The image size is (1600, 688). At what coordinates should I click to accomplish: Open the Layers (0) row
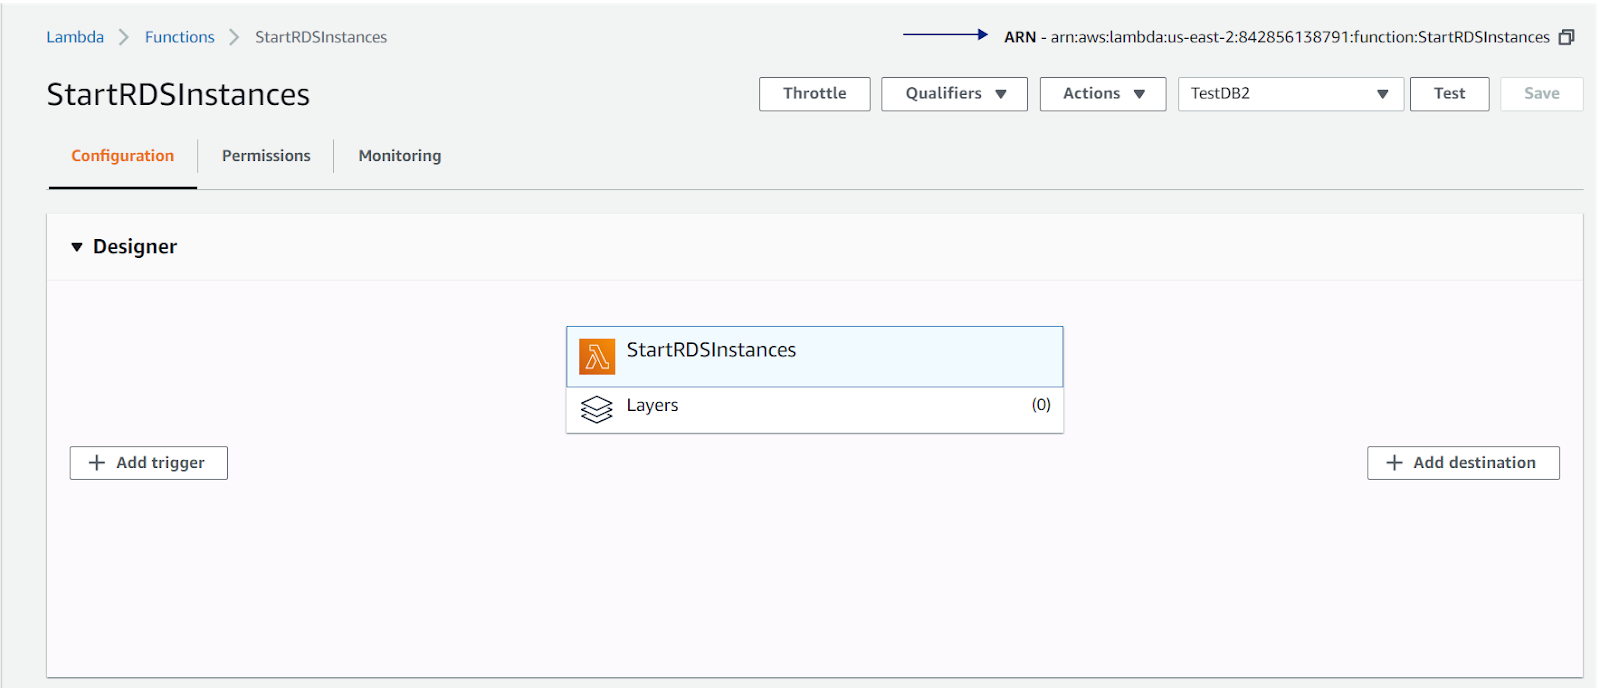coord(815,410)
